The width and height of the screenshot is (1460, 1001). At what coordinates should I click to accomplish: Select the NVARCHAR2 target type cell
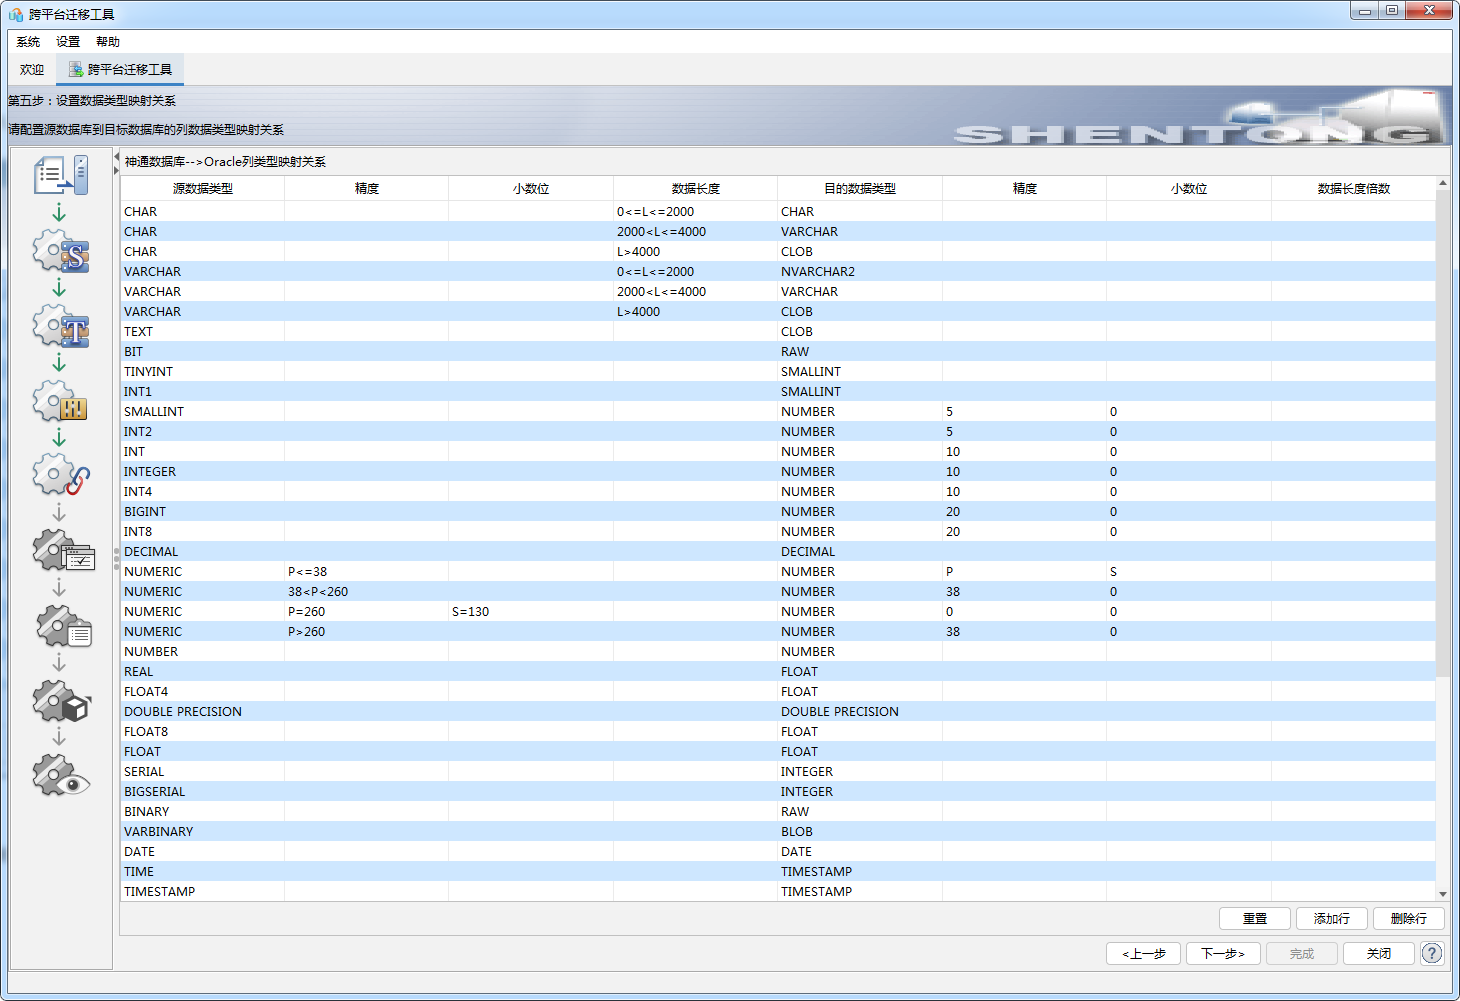[x=858, y=272]
